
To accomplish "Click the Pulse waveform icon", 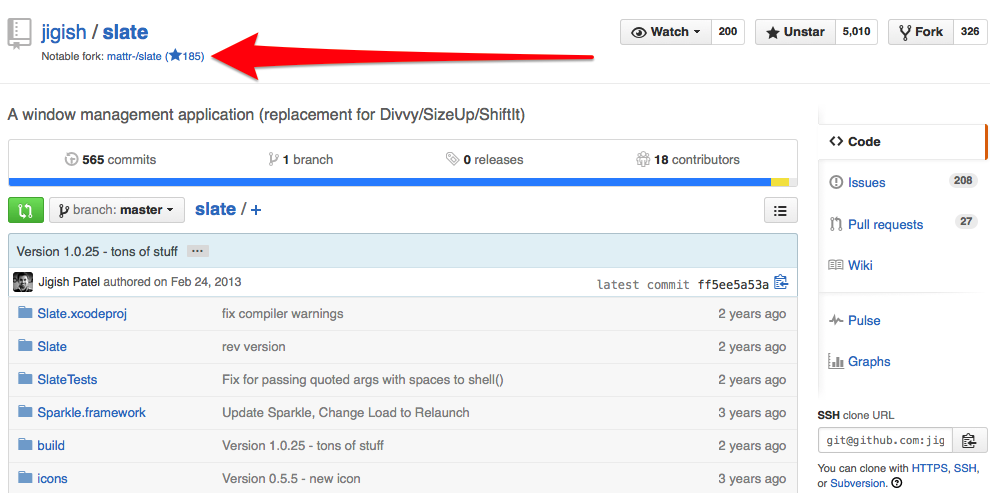I will (836, 321).
